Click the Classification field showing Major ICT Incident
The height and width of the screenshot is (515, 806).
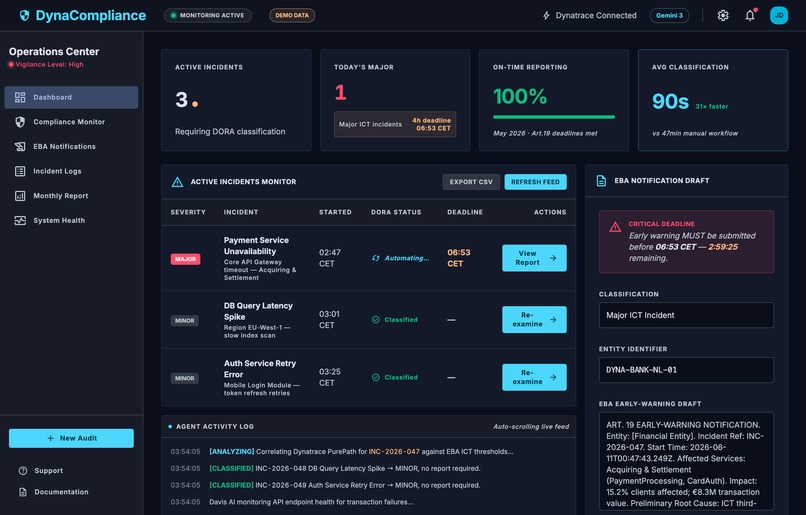click(x=686, y=315)
